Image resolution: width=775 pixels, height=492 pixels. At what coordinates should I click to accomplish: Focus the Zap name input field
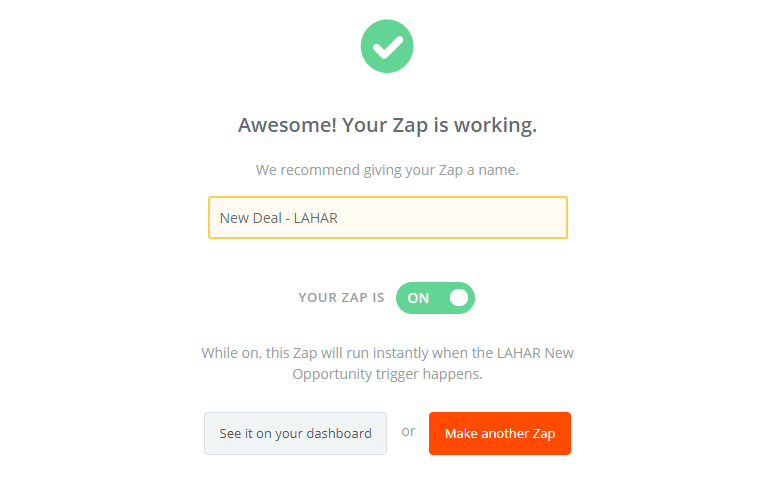388,218
